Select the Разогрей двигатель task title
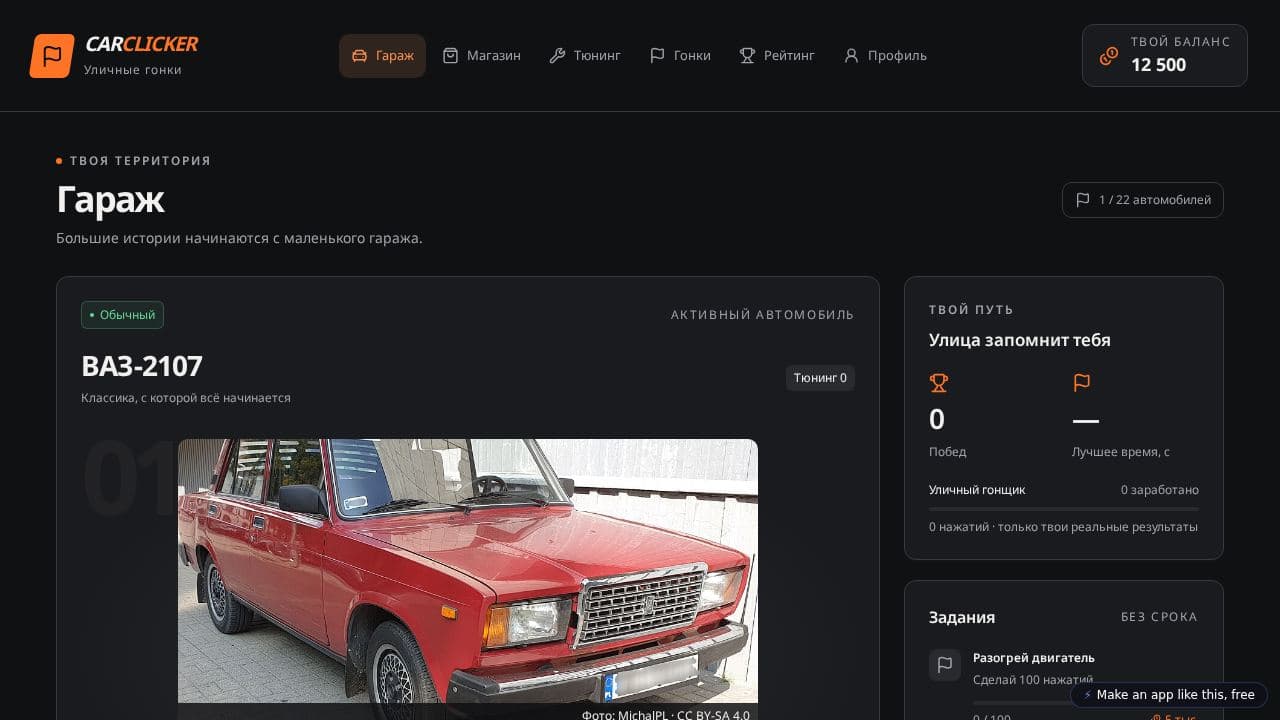This screenshot has height=720, width=1280. click(1034, 658)
